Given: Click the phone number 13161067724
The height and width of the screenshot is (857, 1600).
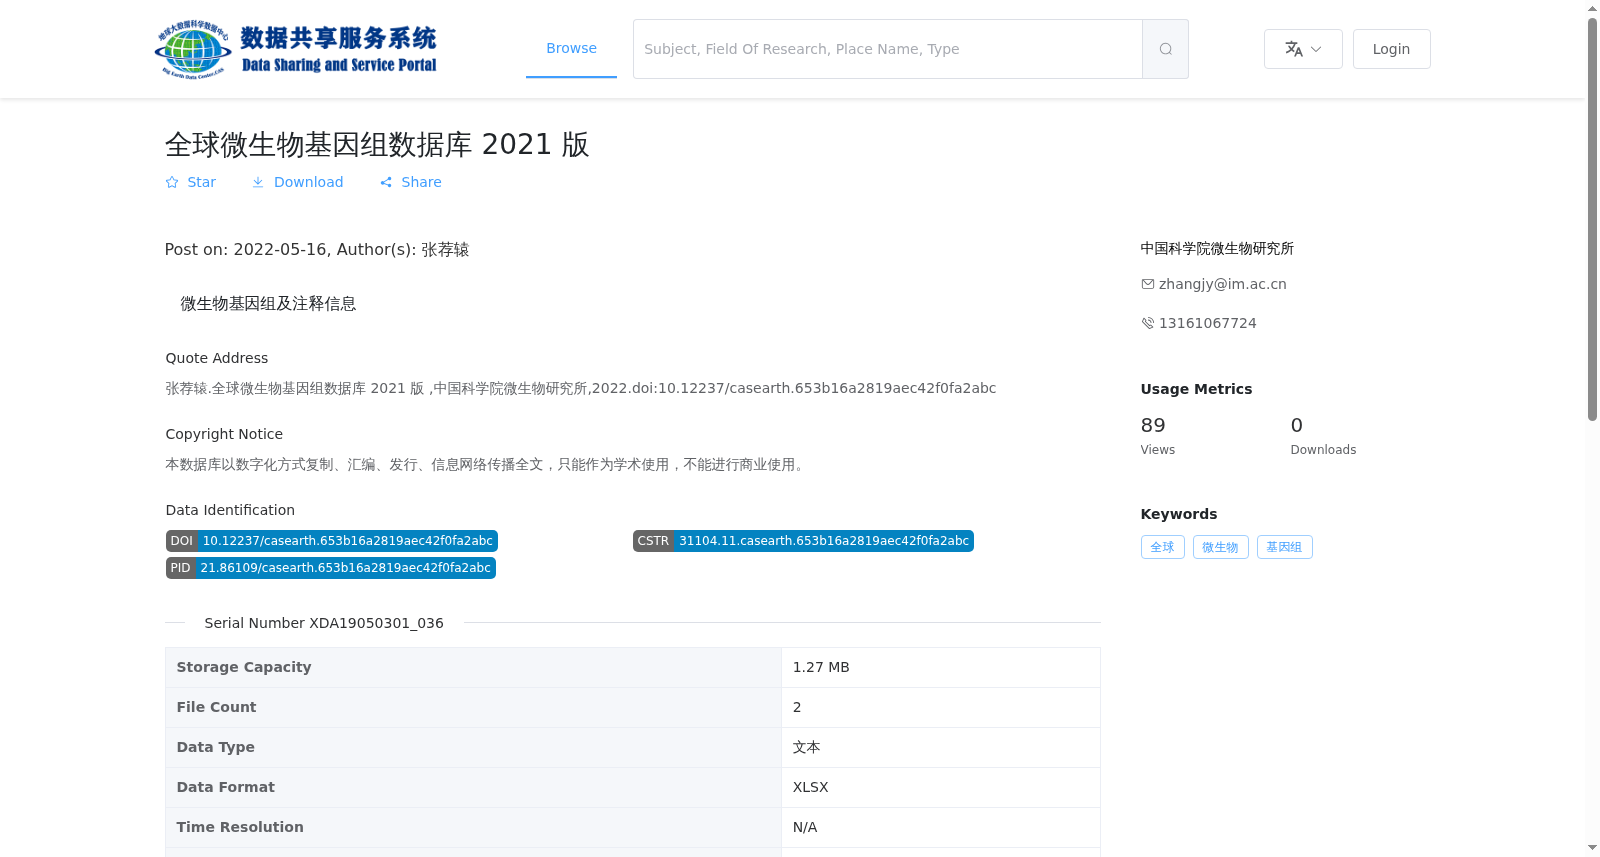Looking at the screenshot, I should (1207, 323).
